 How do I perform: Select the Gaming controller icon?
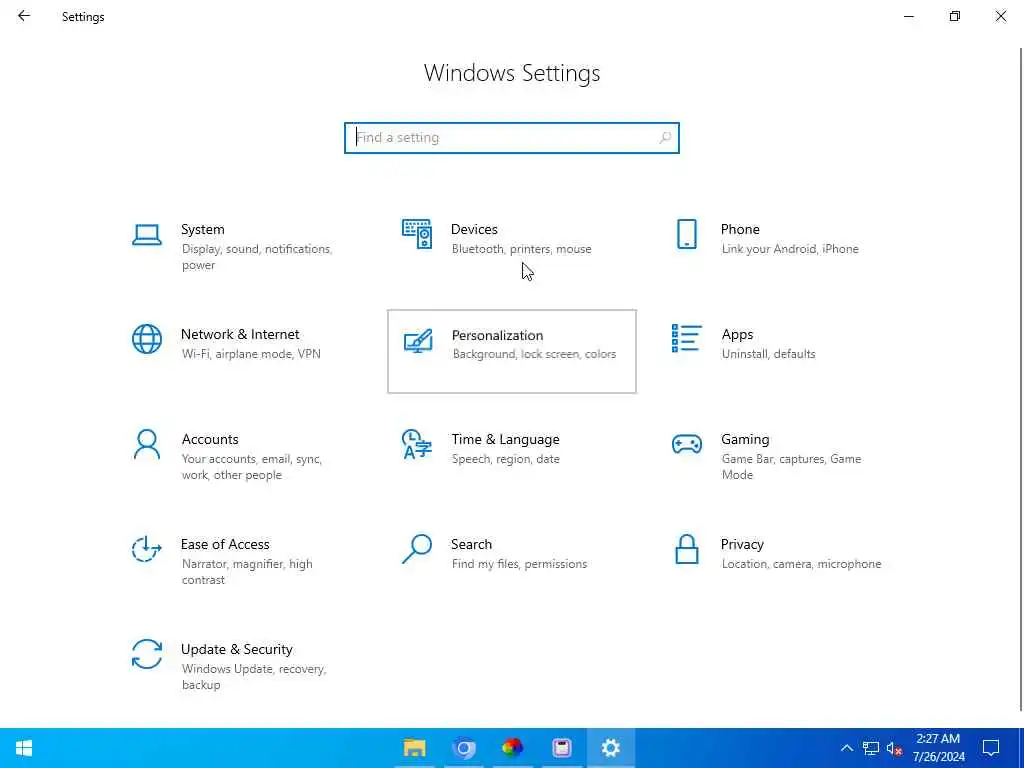[686, 444]
